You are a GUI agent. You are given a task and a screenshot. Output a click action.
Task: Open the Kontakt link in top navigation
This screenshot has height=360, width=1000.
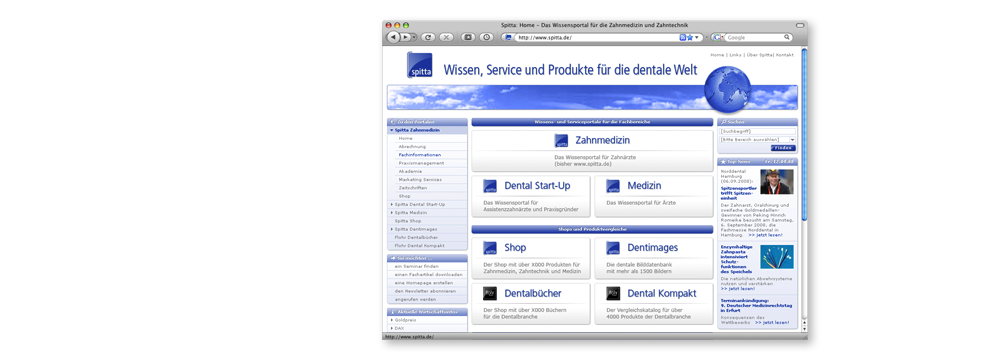click(785, 55)
